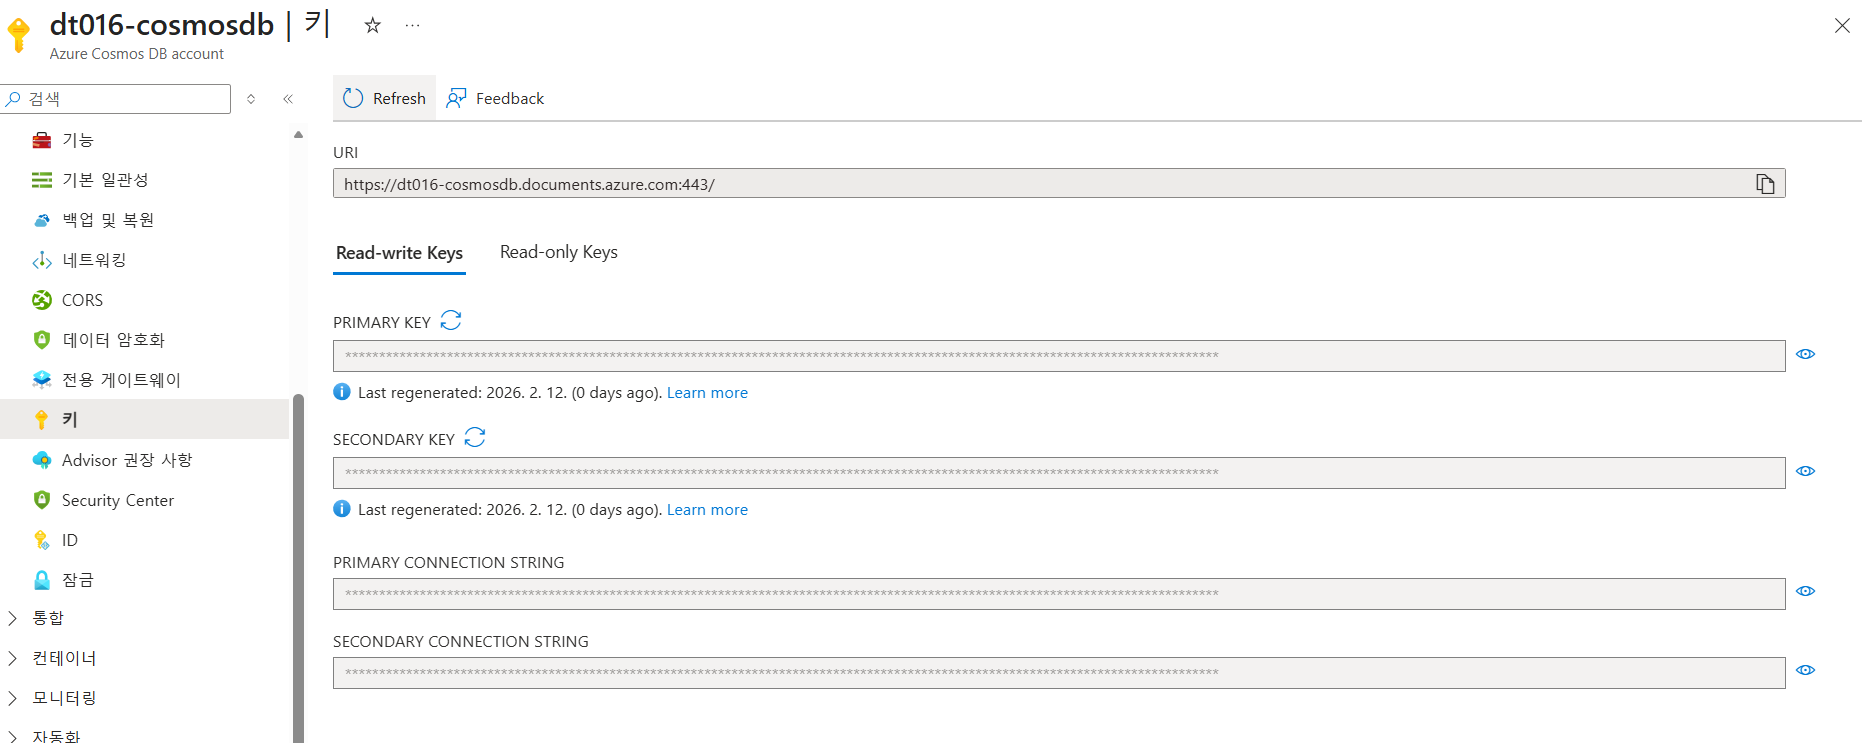Reveal the secondary key value

click(x=1805, y=471)
